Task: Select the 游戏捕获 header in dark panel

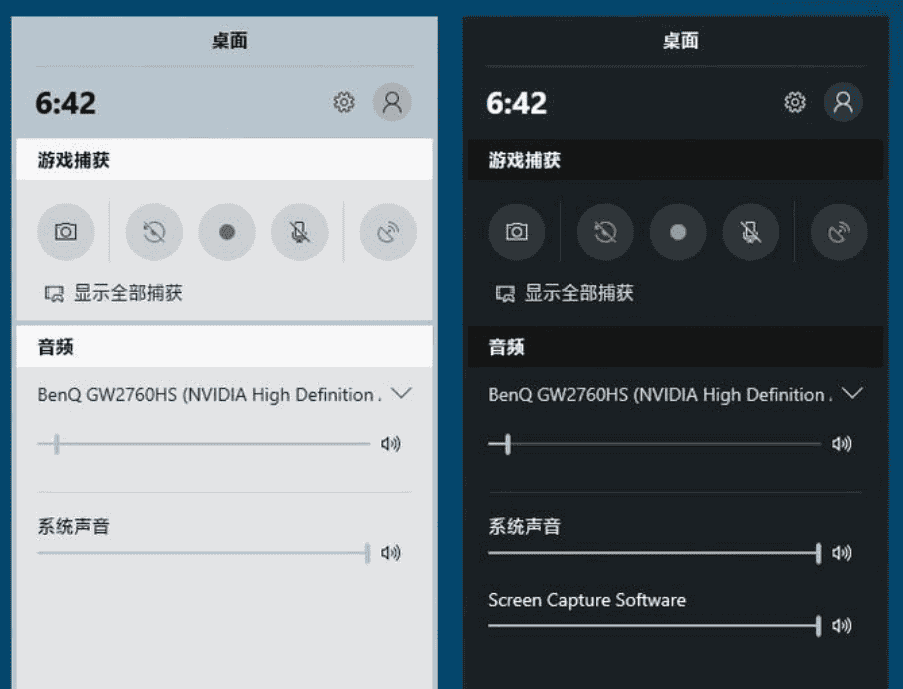Action: (525, 160)
